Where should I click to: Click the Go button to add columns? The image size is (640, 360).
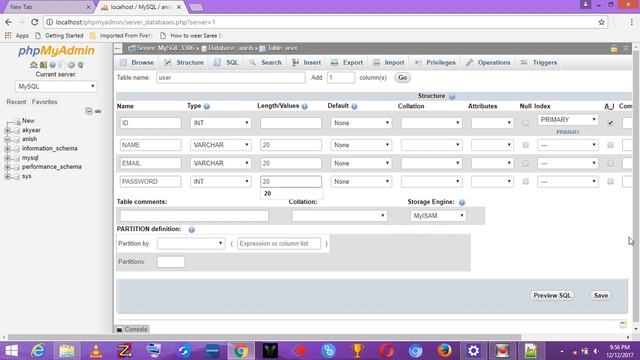402,78
